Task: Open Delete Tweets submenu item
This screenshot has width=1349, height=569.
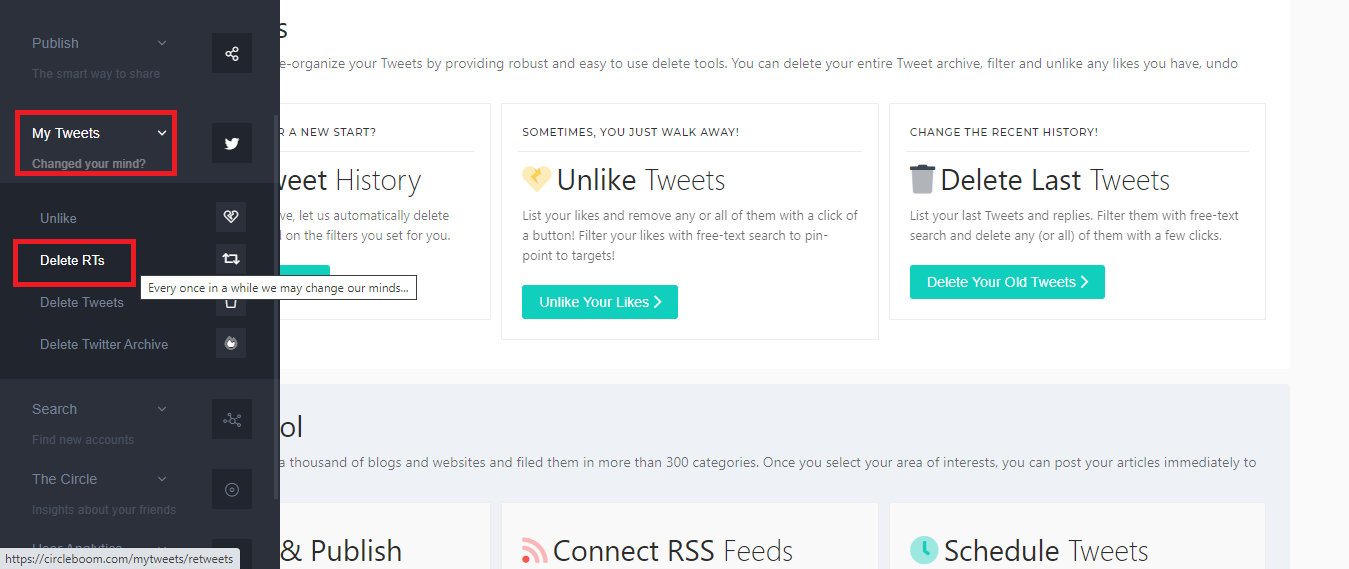Action: pos(82,302)
